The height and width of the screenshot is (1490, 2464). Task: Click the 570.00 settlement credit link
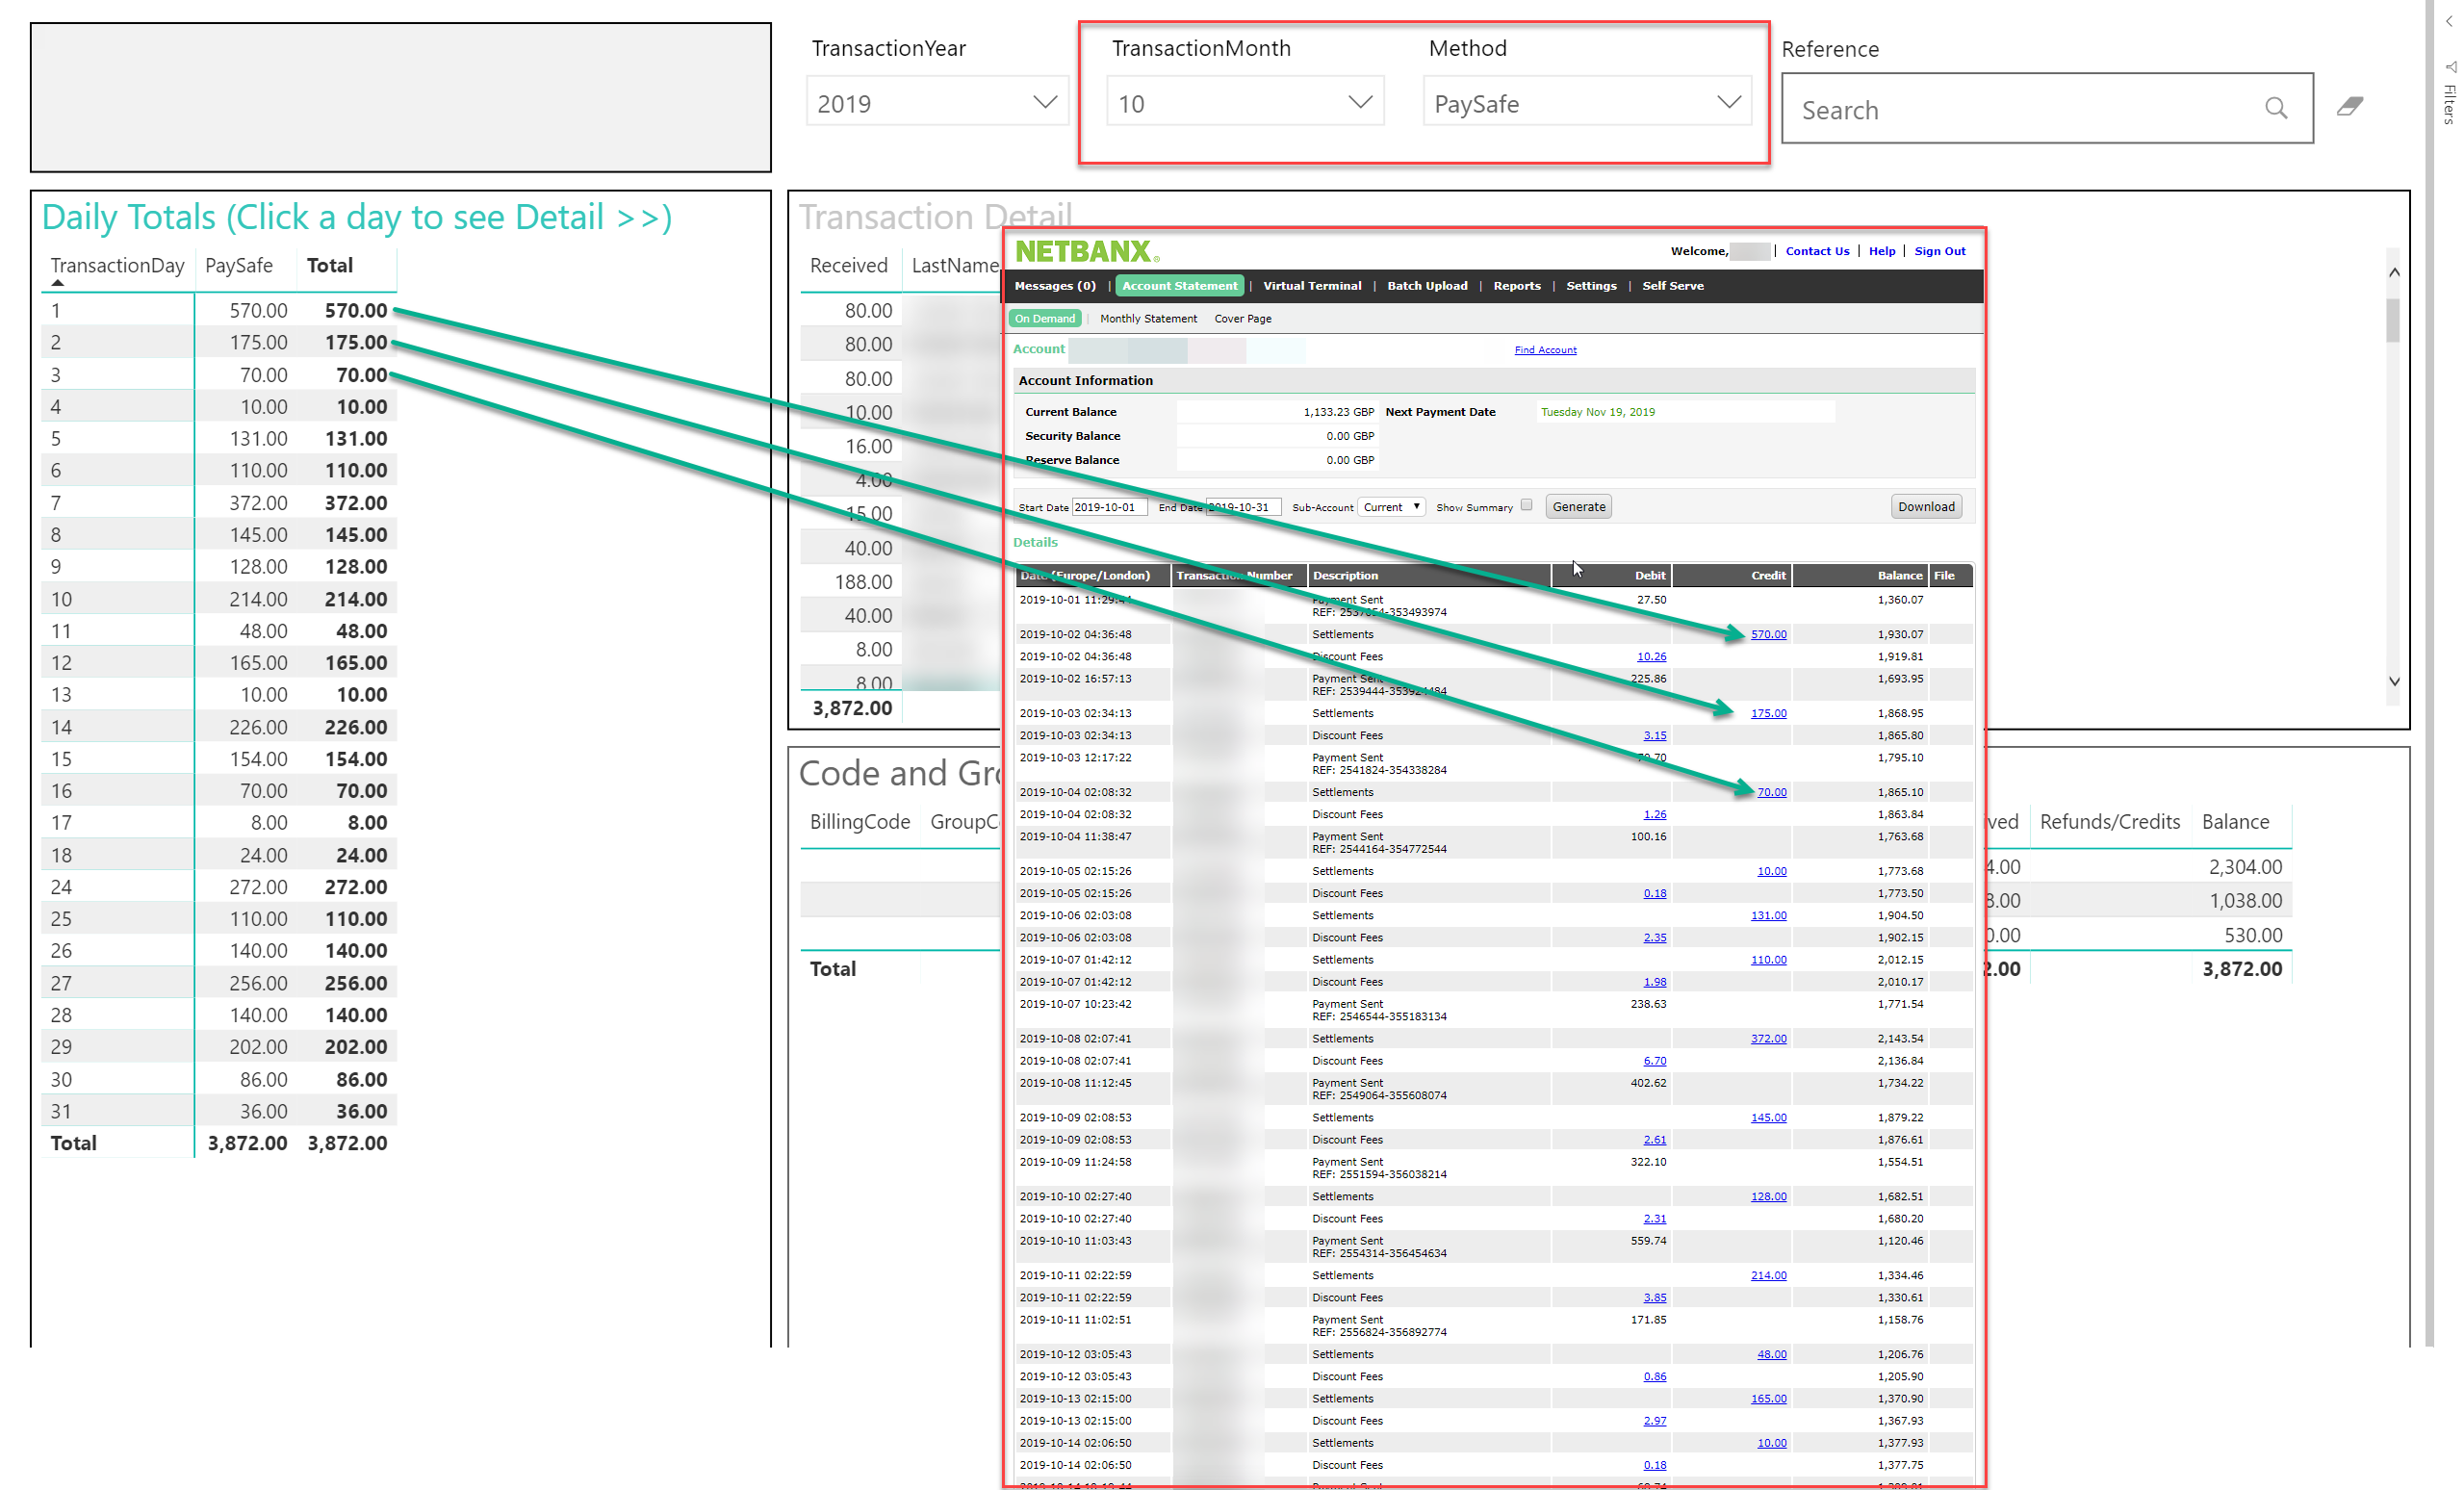1768,634
